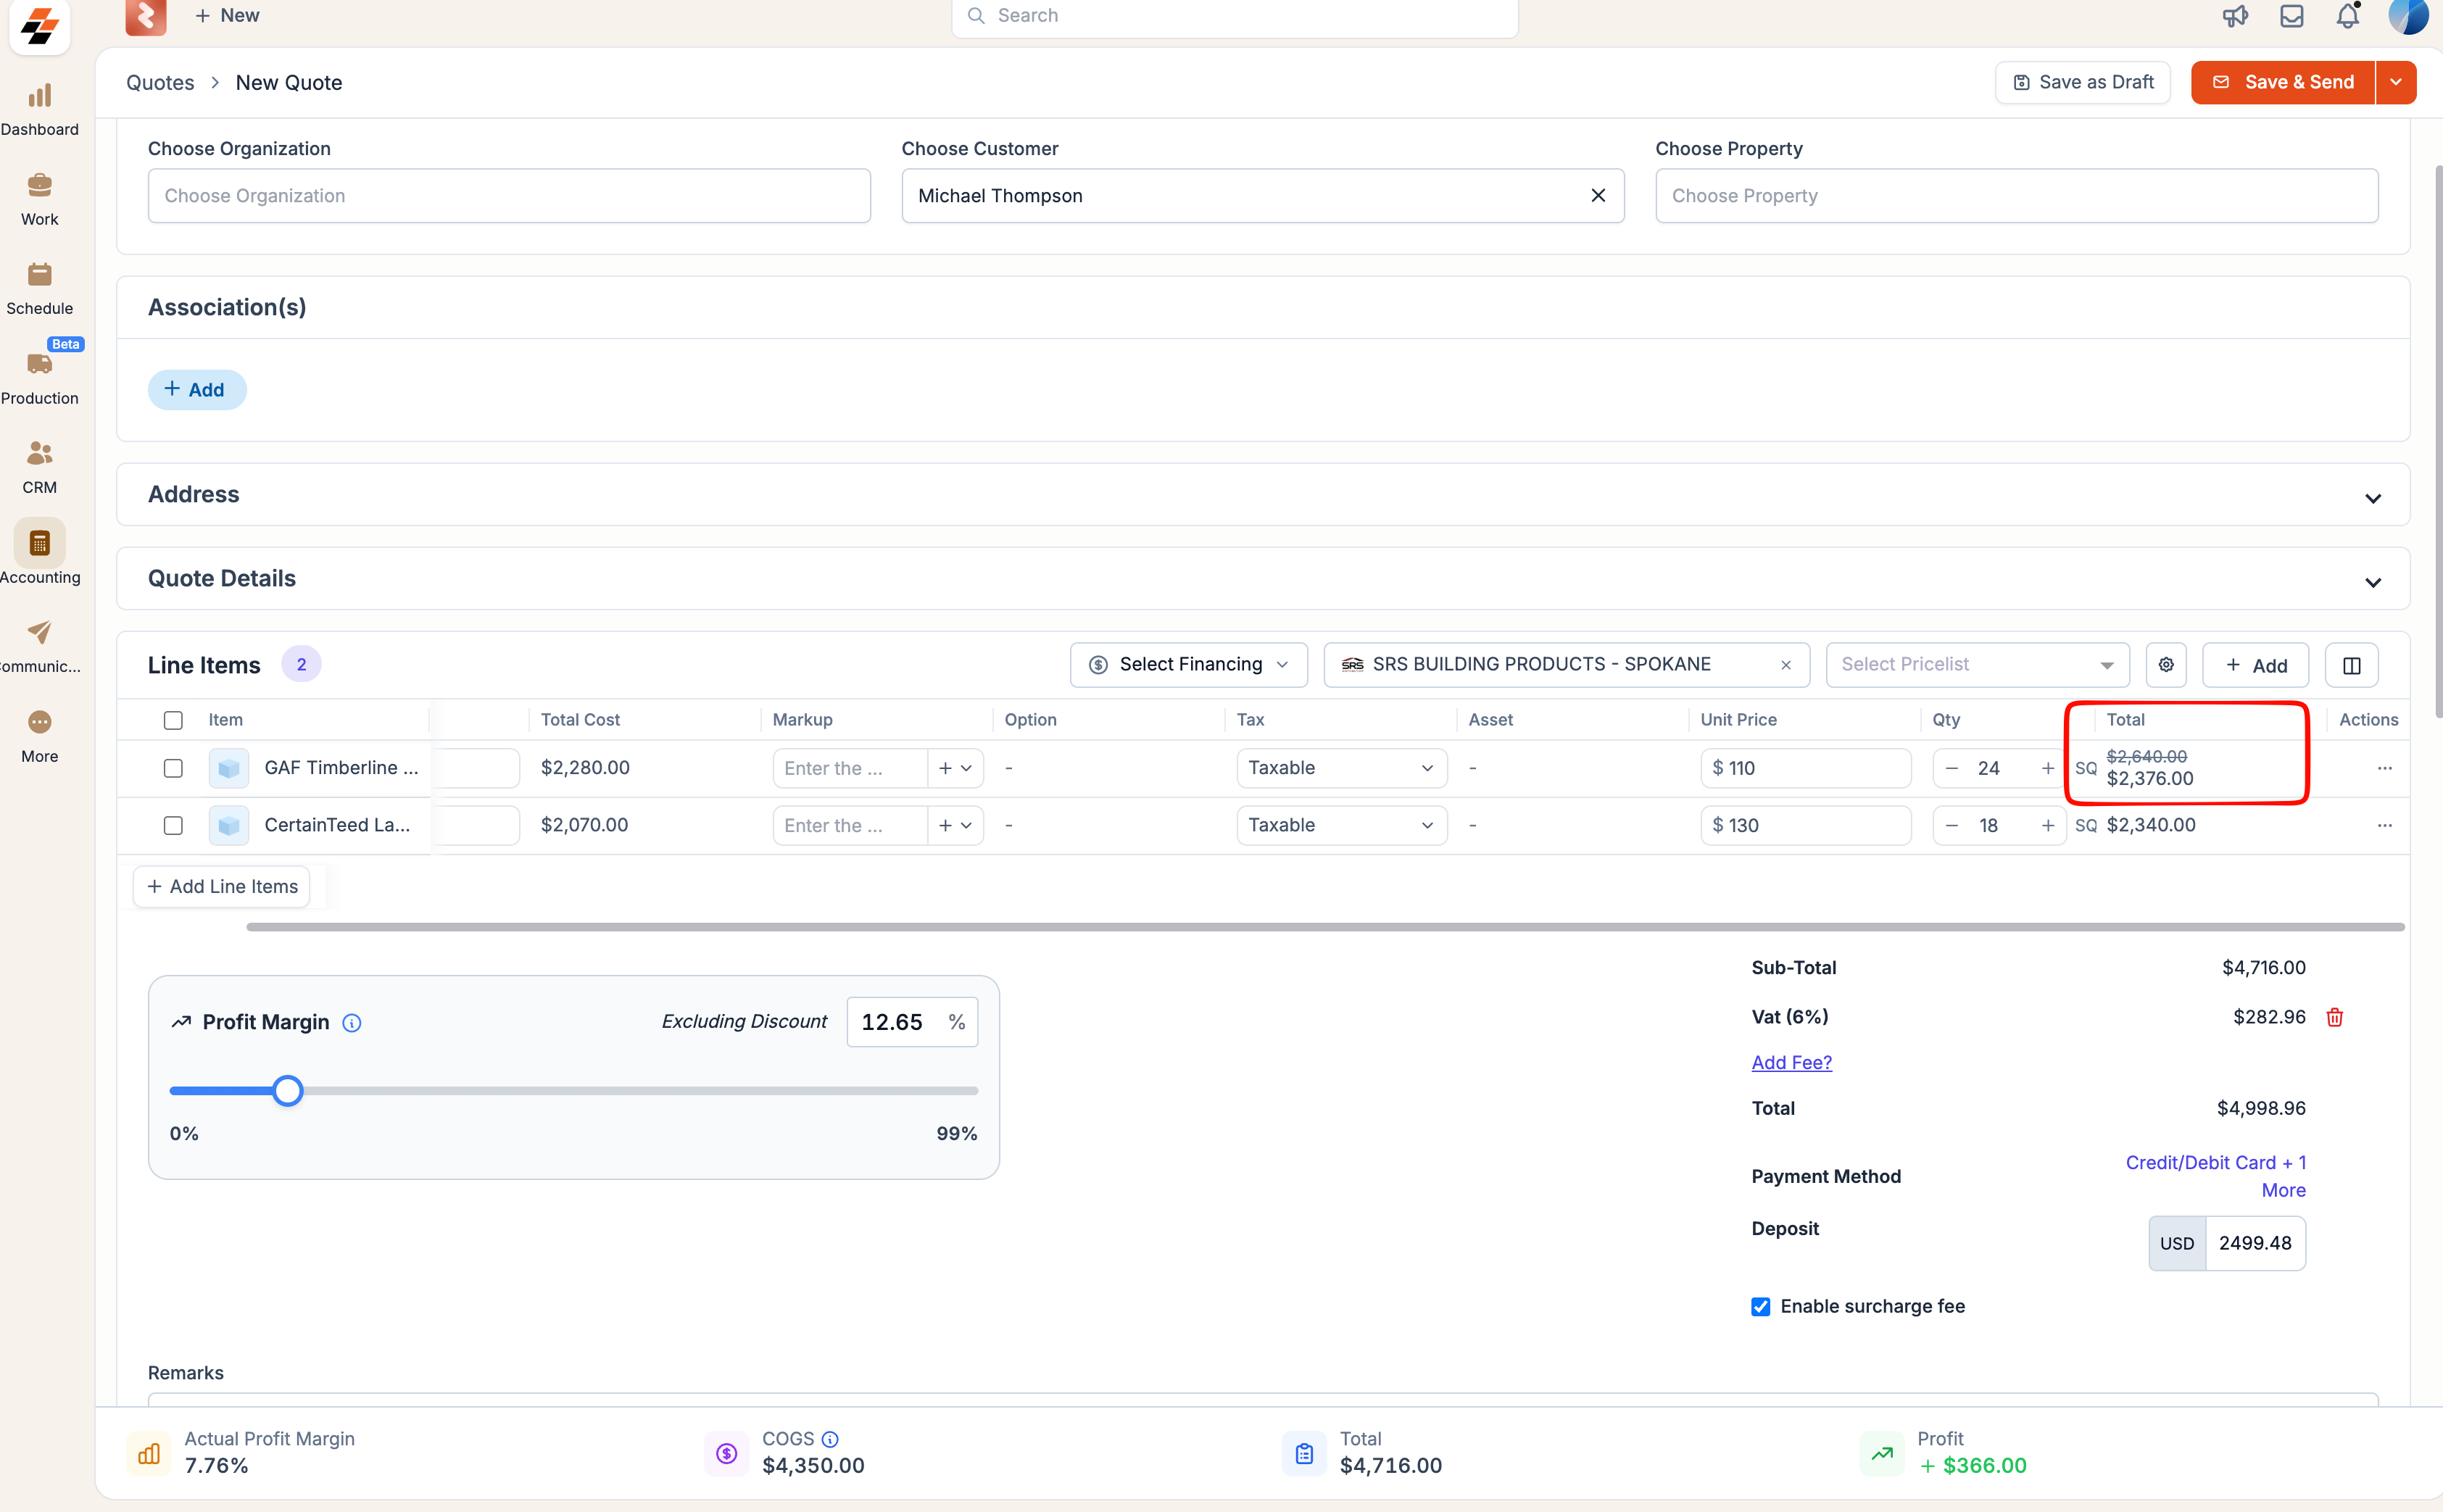The image size is (2443, 1512).
Task: Check the GAF Timberline row checkbox
Action: click(173, 768)
